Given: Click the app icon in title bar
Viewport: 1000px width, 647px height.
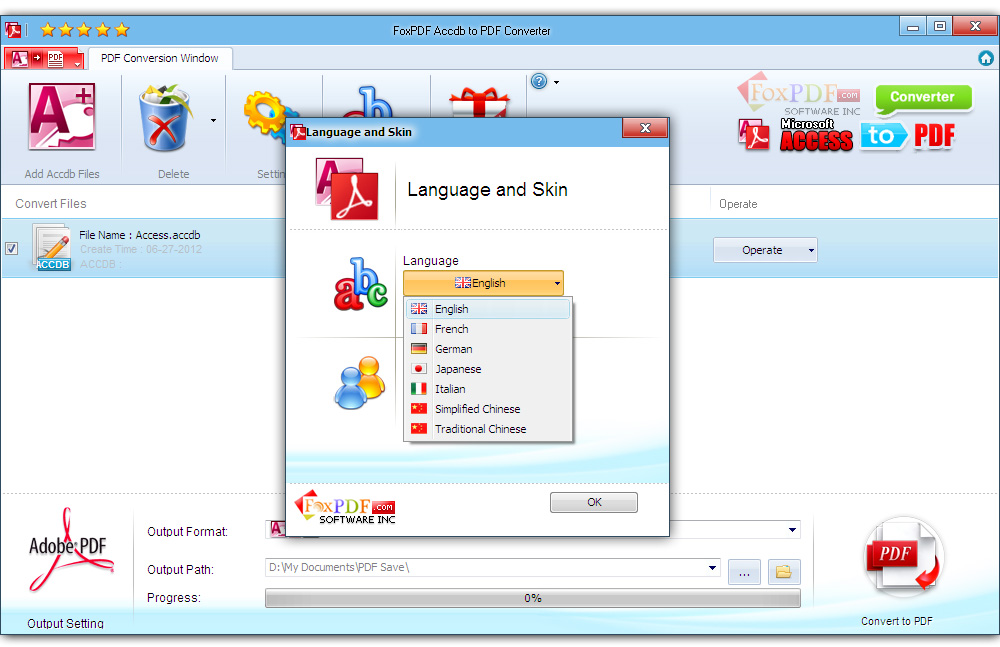Looking at the screenshot, I should 13,29.
